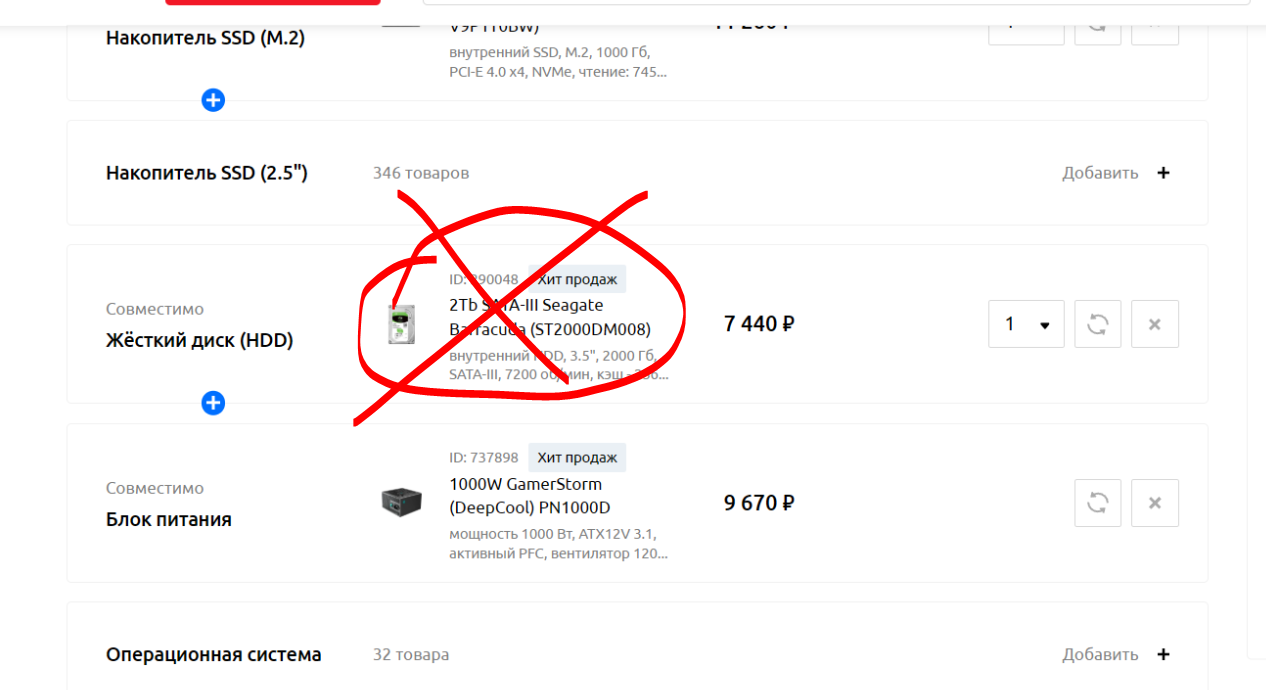Remove the GamerStorm PN1000D power supply

click(1155, 503)
